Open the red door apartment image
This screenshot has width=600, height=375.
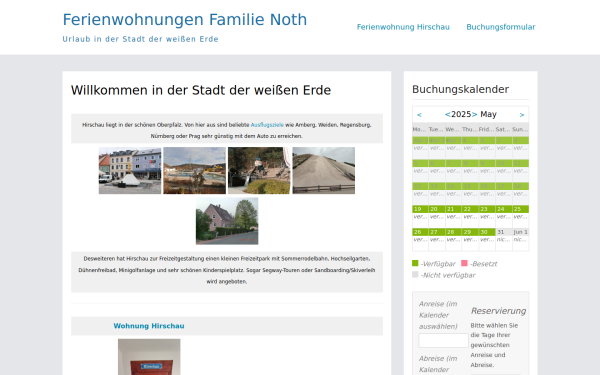pyautogui.click(x=149, y=357)
